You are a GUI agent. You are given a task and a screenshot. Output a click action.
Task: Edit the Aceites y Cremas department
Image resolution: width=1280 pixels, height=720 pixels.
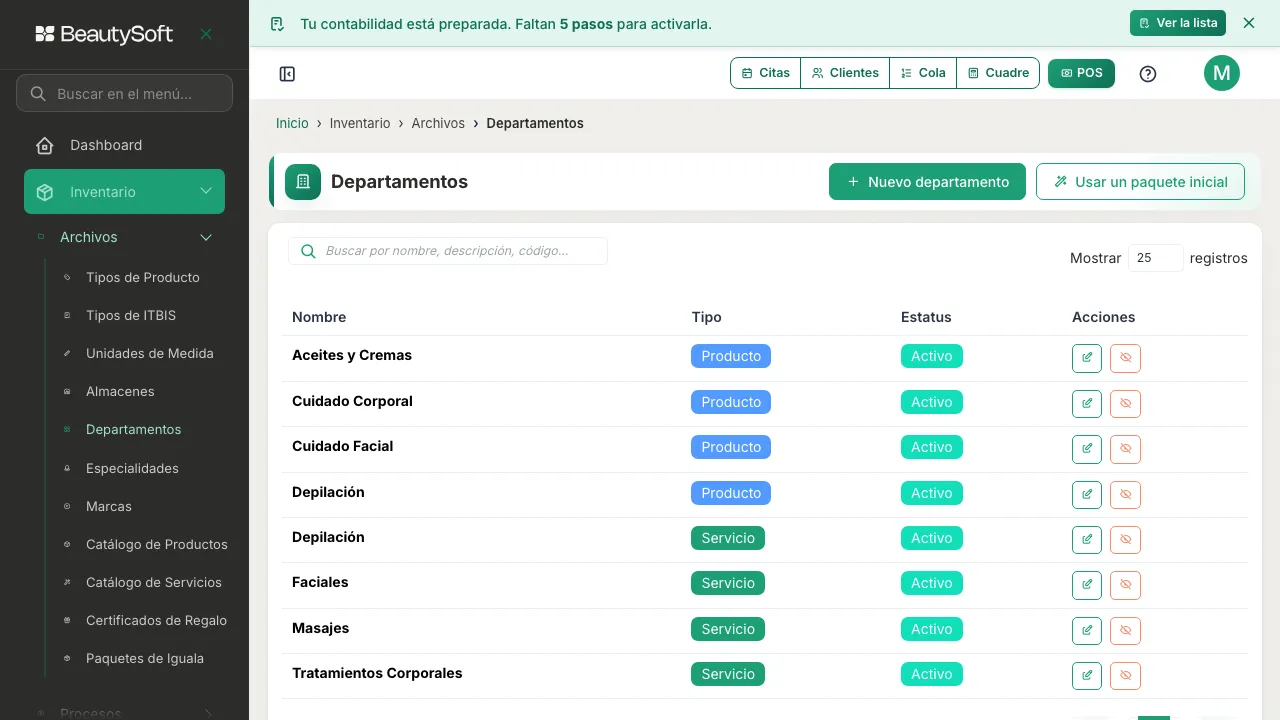click(1087, 358)
